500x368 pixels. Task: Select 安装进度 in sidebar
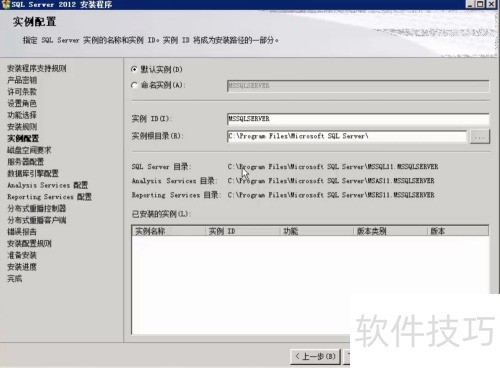click(22, 267)
